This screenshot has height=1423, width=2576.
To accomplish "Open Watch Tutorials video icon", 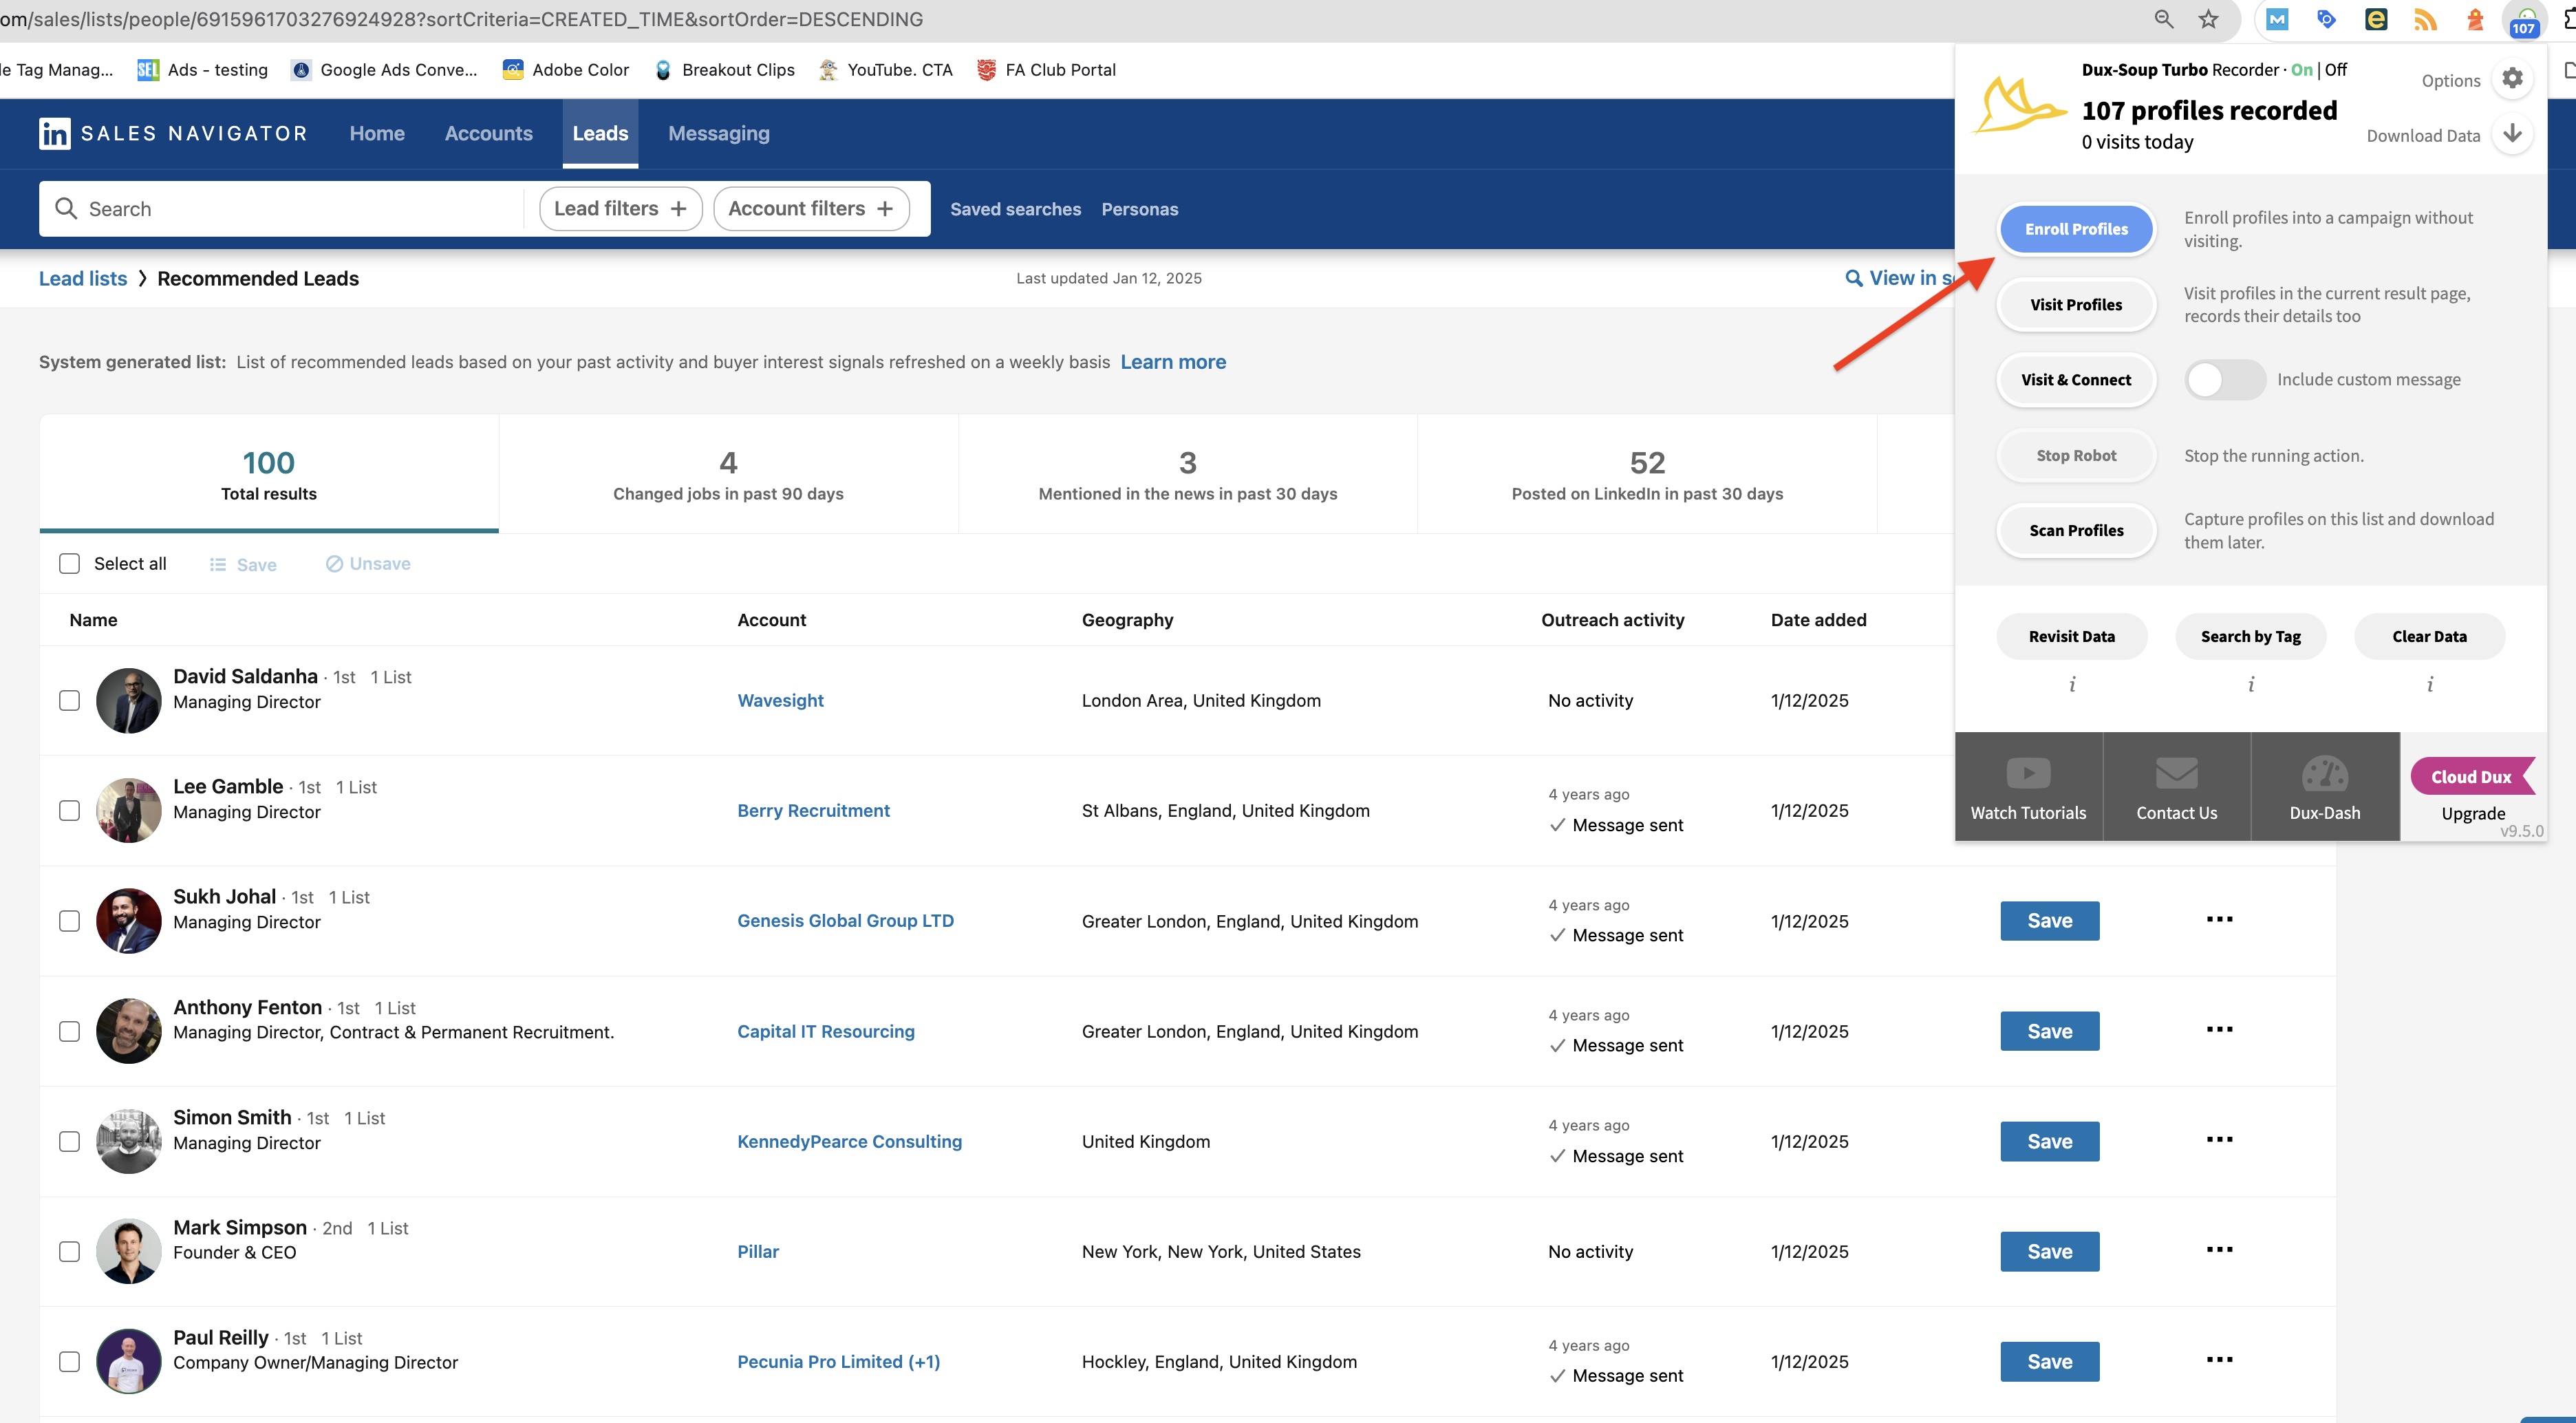I will click(2028, 774).
